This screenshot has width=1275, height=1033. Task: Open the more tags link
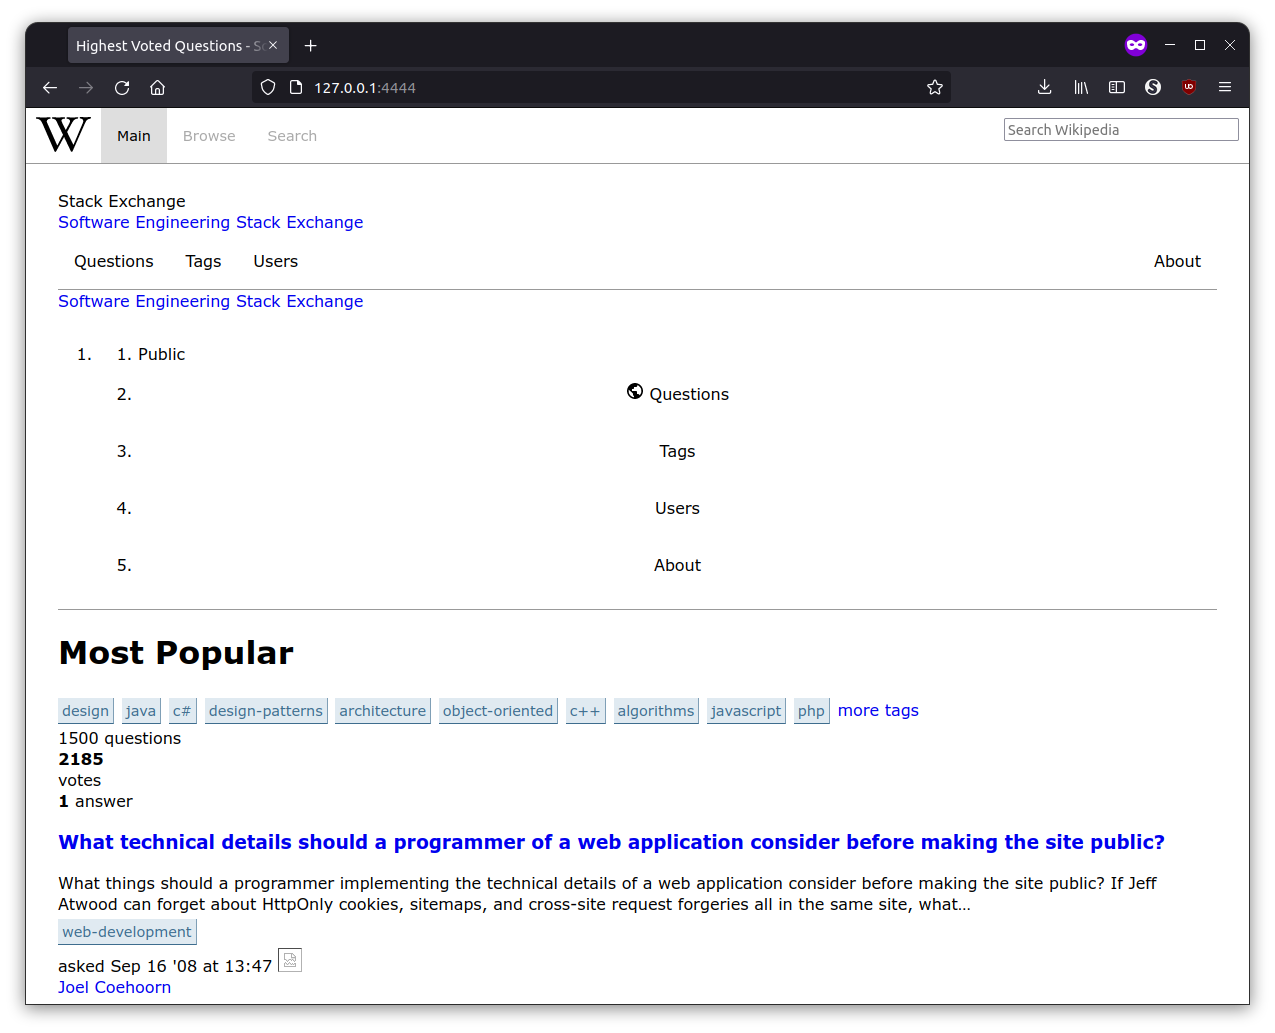[878, 710]
